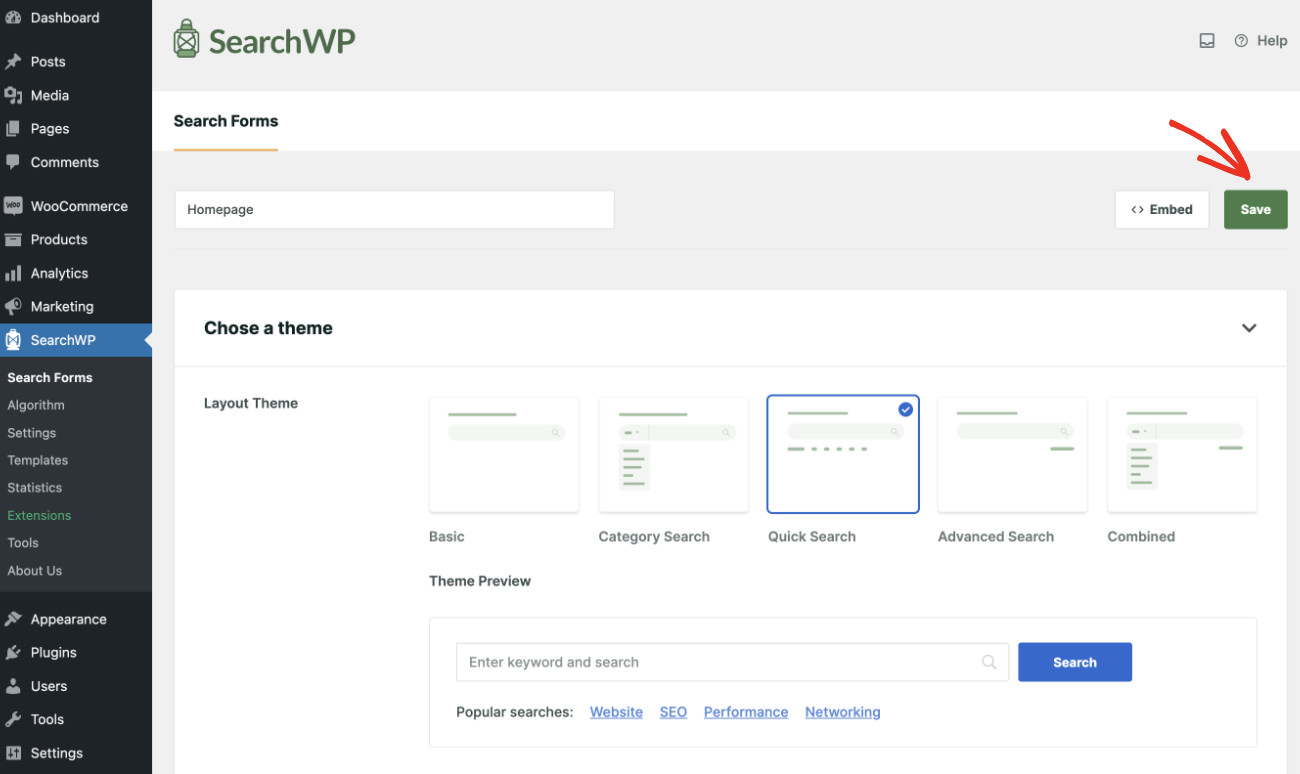Select the Combined layout theme
1300x774 pixels.
[1181, 454]
